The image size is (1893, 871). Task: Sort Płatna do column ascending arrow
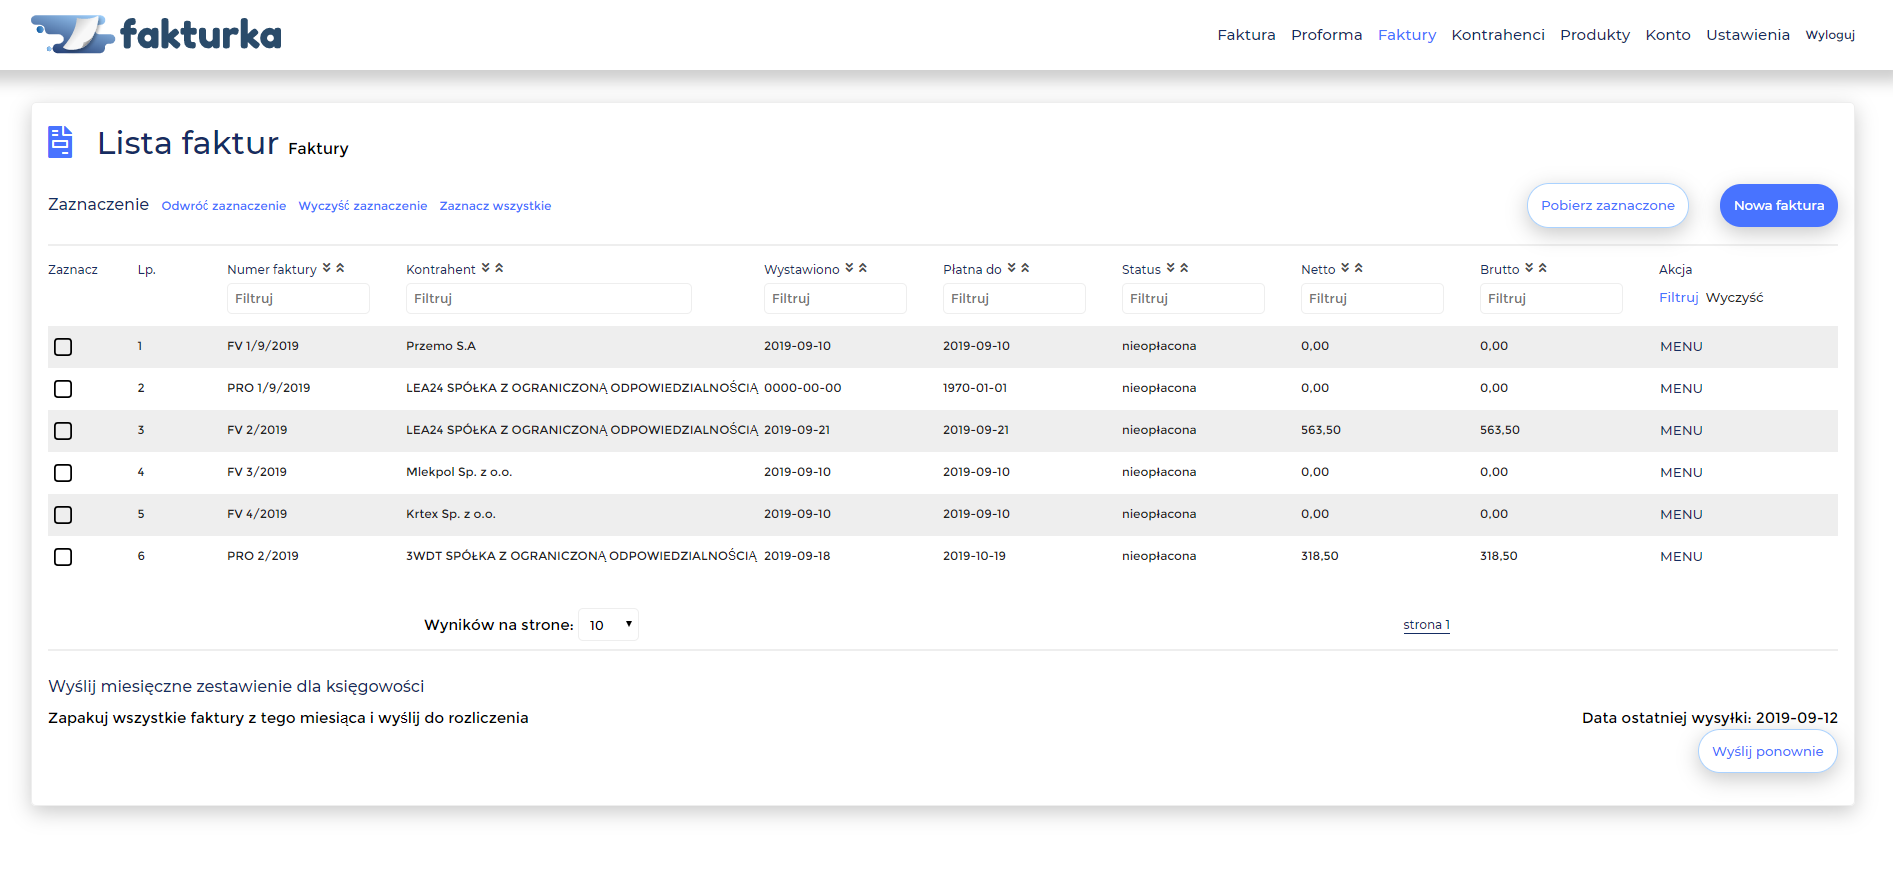pyautogui.click(x=1025, y=268)
